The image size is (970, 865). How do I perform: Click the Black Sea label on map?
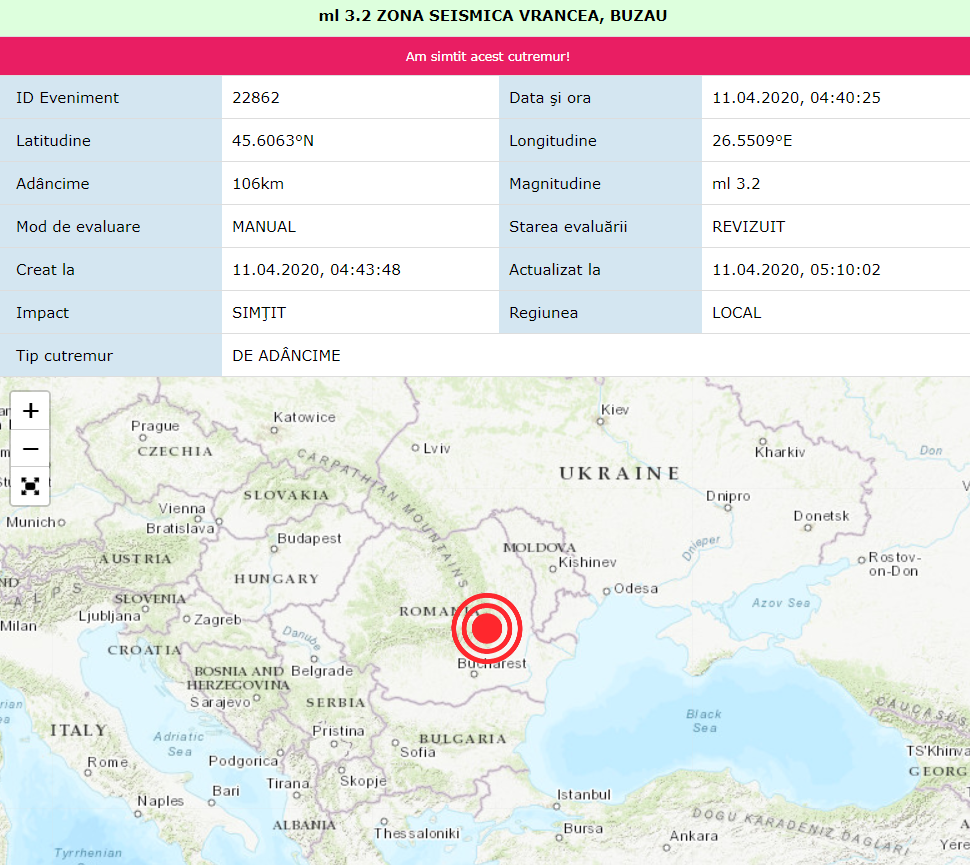point(704,721)
